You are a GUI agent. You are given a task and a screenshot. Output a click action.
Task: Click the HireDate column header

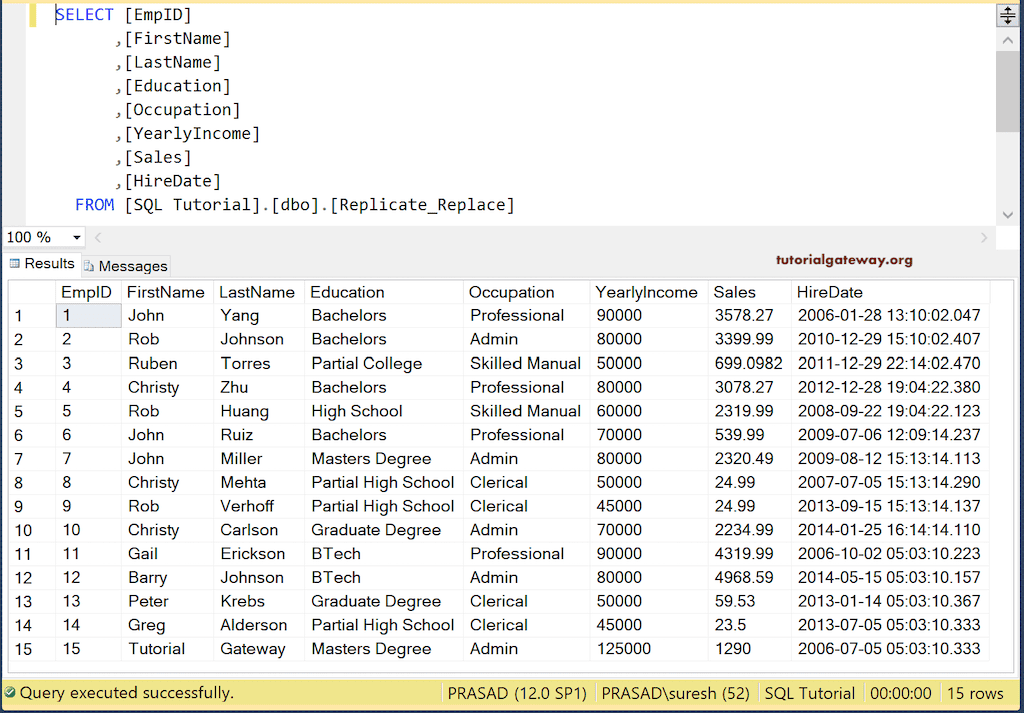[829, 292]
